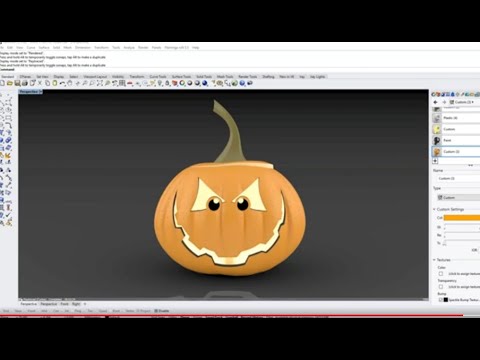Open the Surface menu
480x360 pixels.
tap(44, 48)
